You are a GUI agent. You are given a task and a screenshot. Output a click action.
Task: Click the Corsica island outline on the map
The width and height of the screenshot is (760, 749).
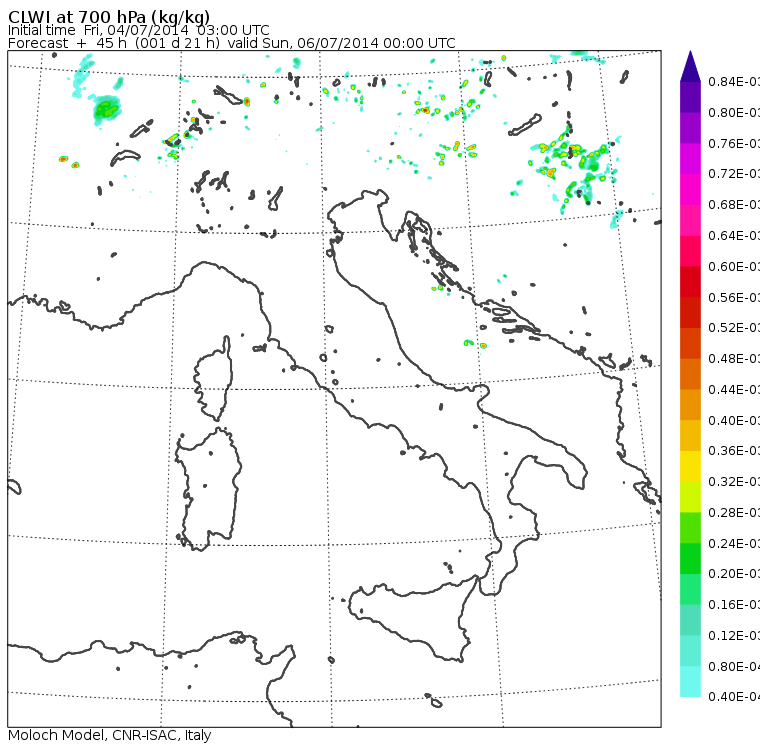[214, 378]
